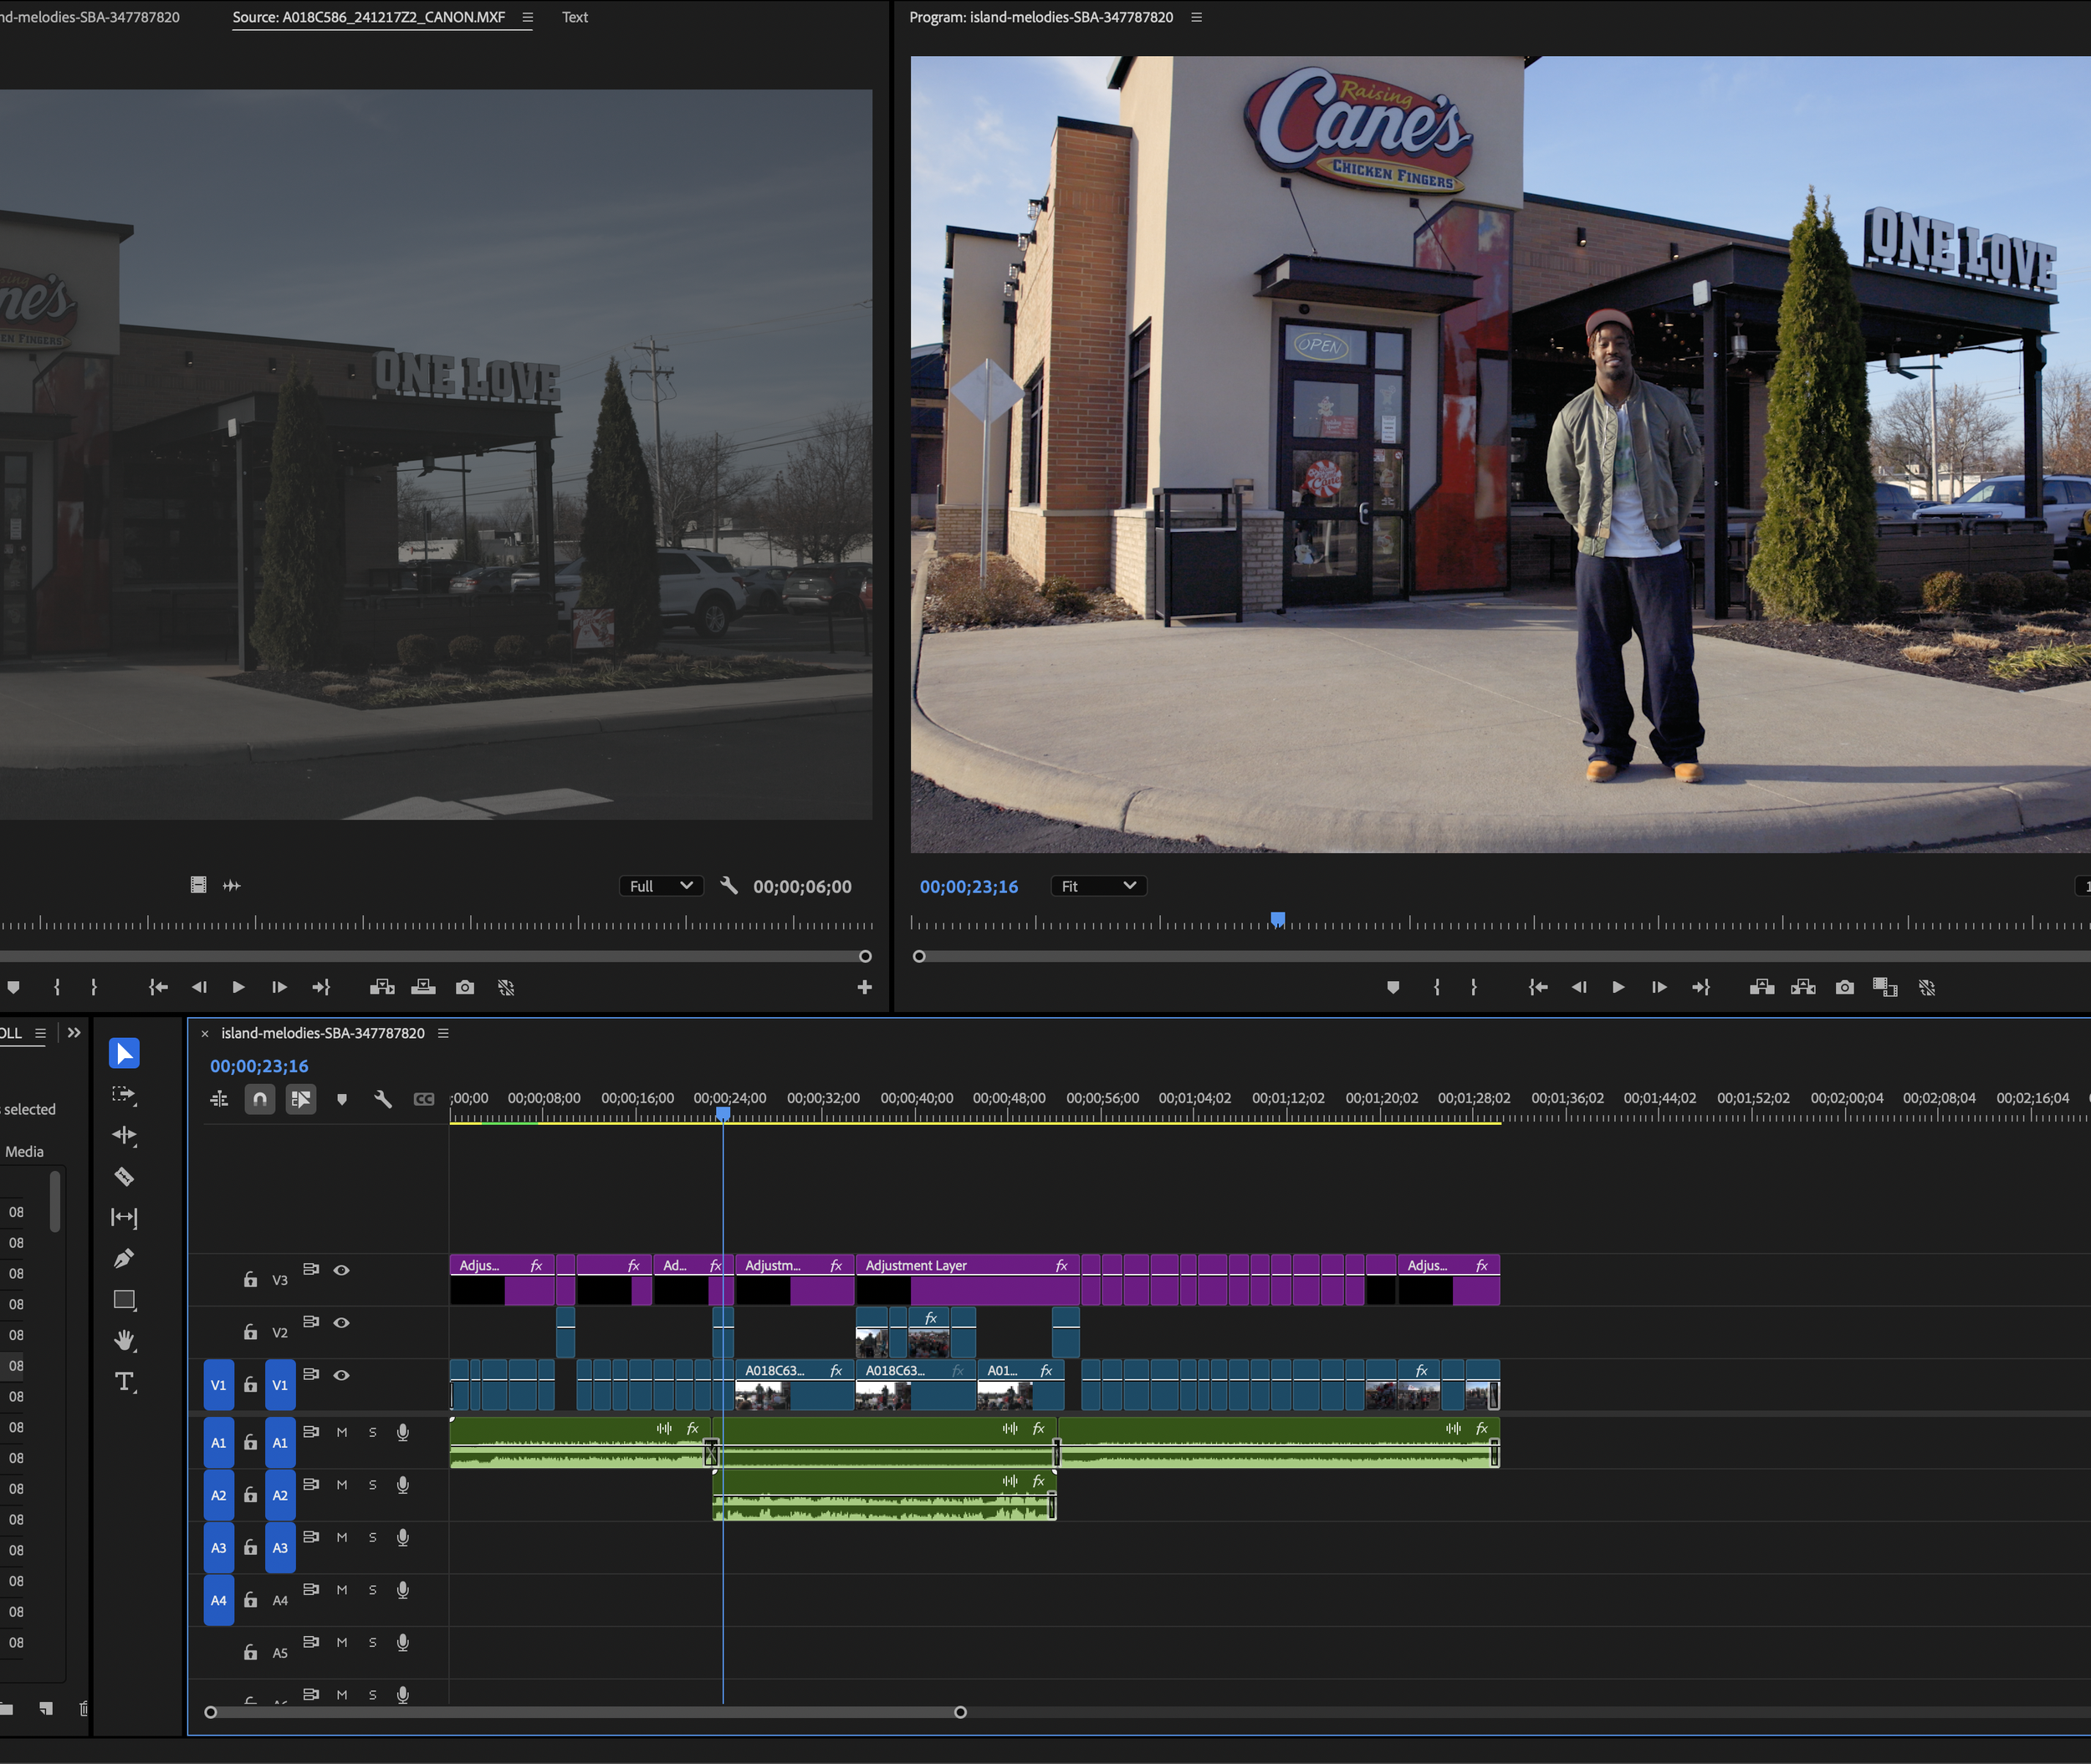Hide track V3 with eye icon
This screenshot has width=2091, height=1764.
point(341,1270)
